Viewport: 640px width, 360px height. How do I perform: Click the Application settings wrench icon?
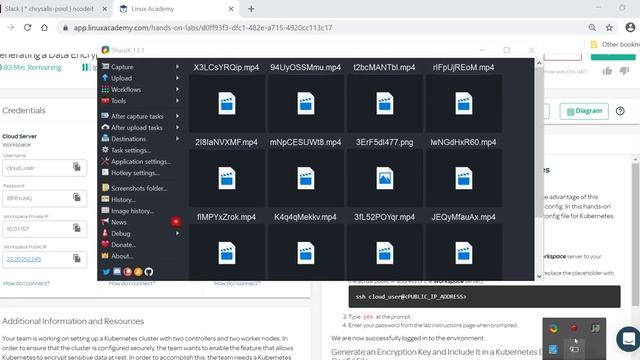click(105, 161)
